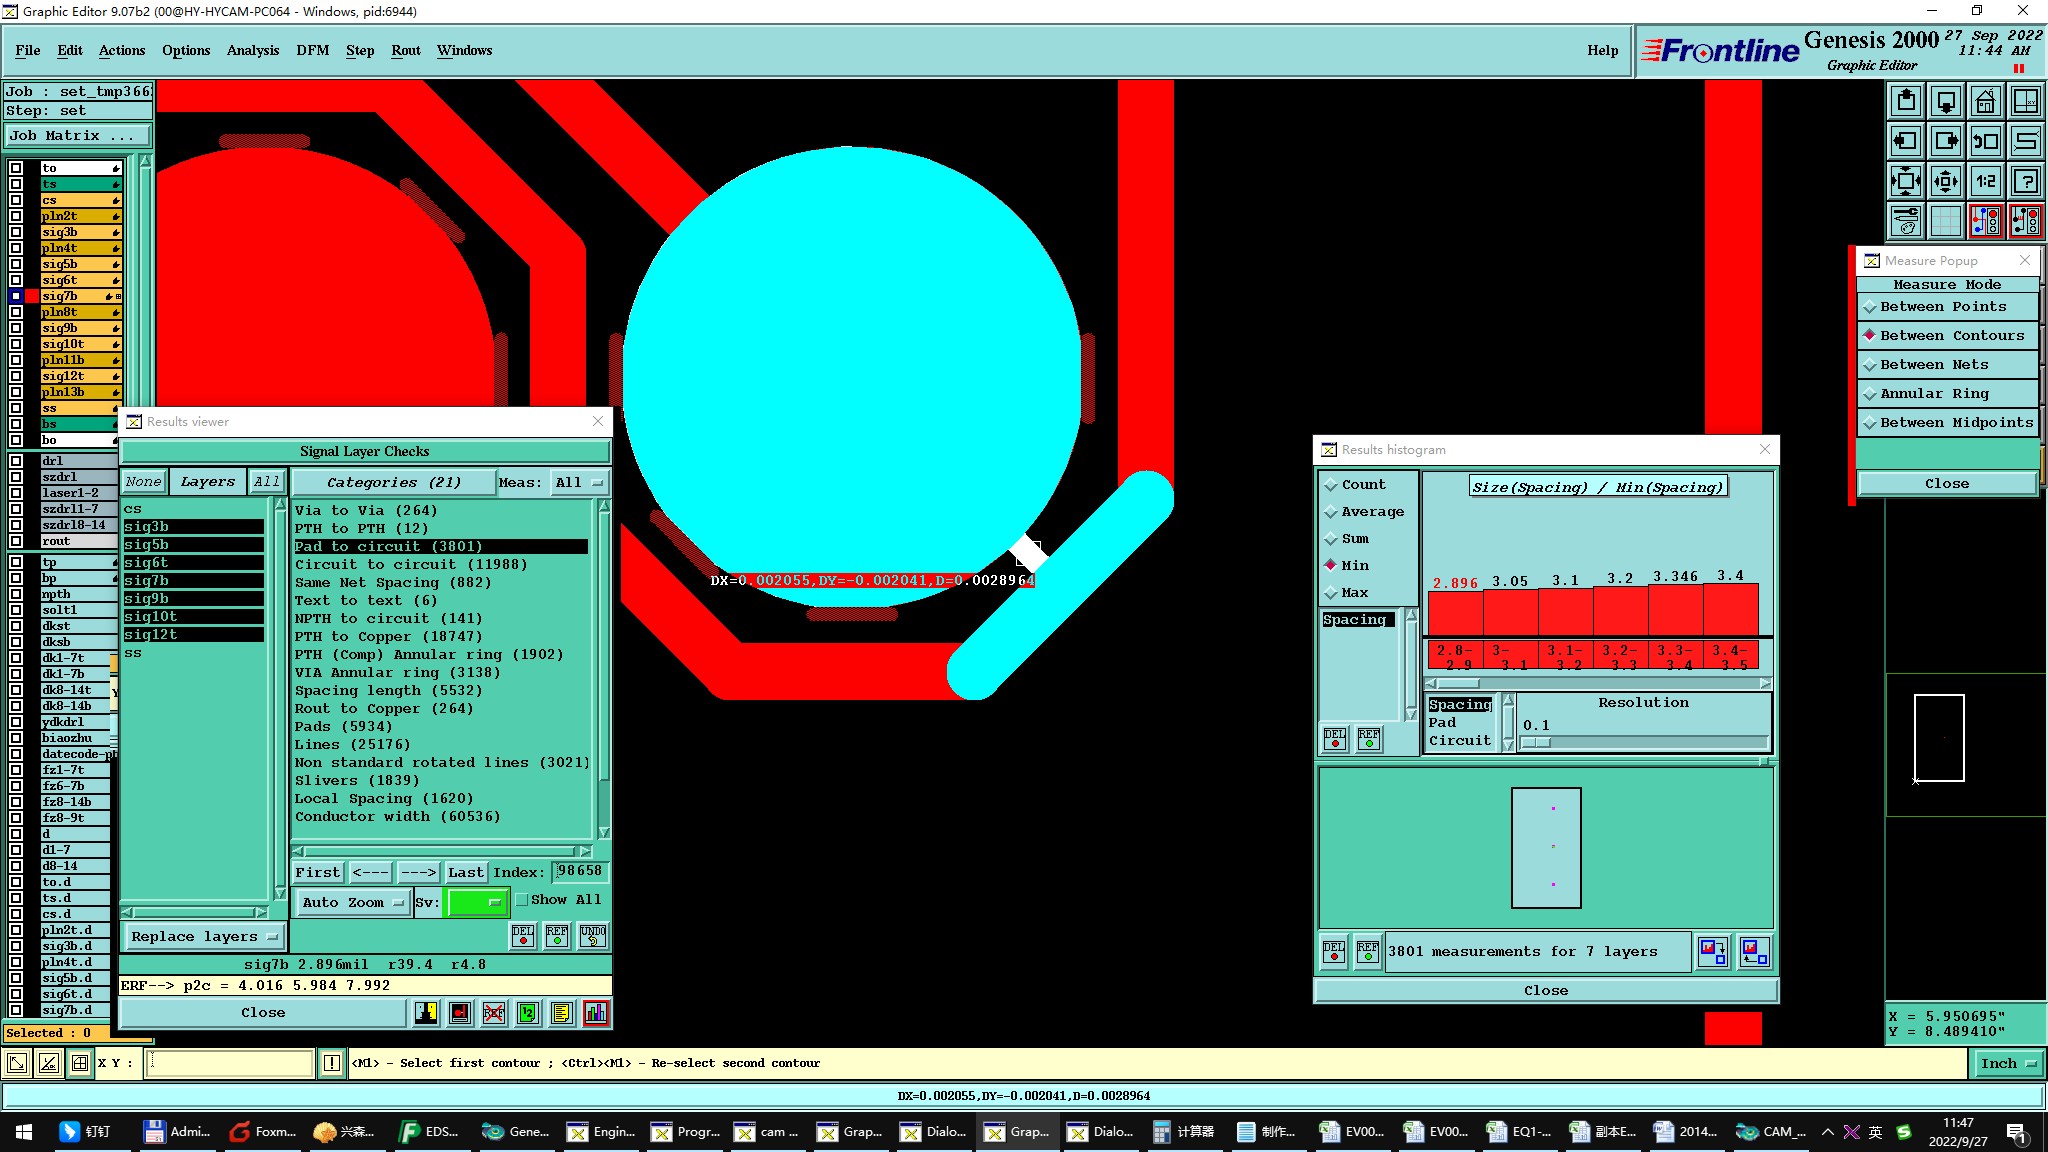
Task: Click the Home view icon
Action: point(1985,101)
